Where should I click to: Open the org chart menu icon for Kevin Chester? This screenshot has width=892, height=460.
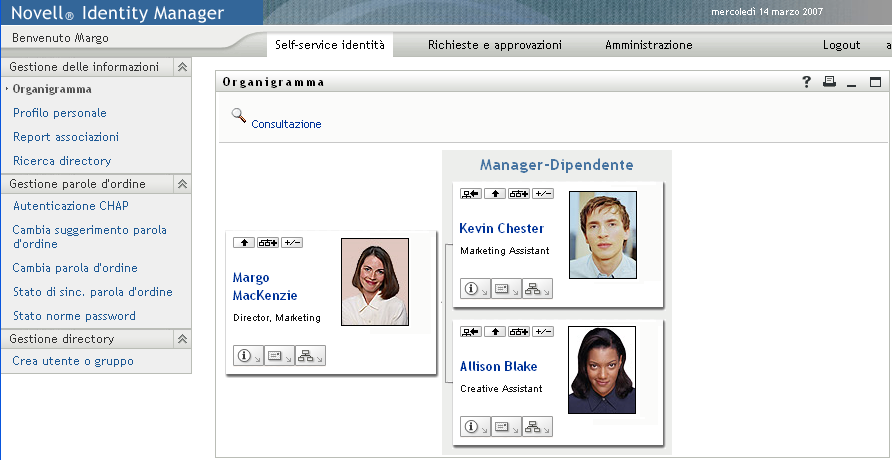click(537, 288)
